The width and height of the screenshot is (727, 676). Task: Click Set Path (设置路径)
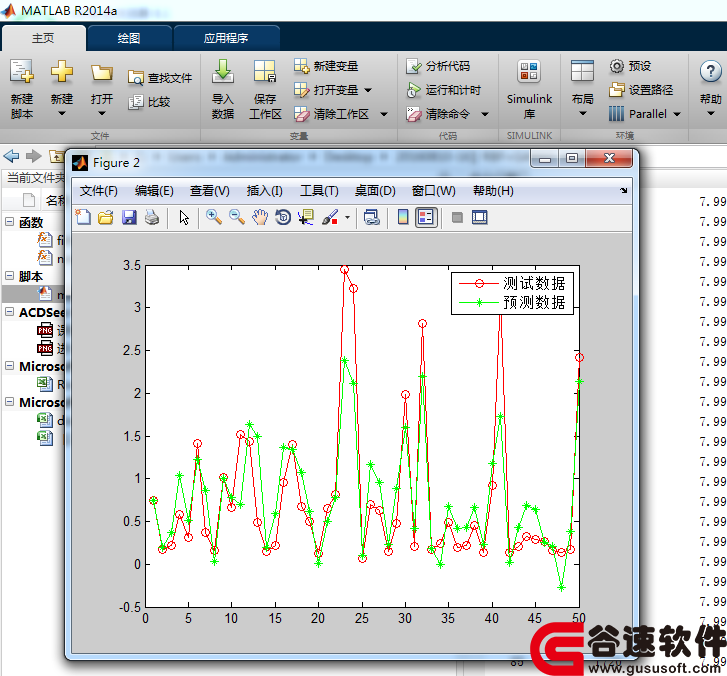[641, 89]
